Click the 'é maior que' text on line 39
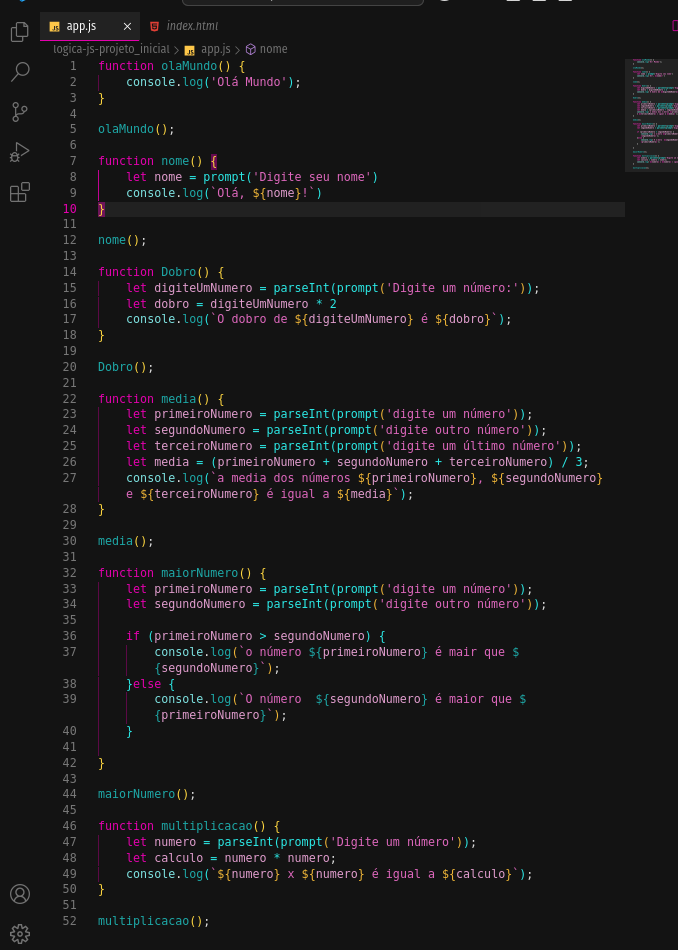The height and width of the screenshot is (950, 678). 473,699
